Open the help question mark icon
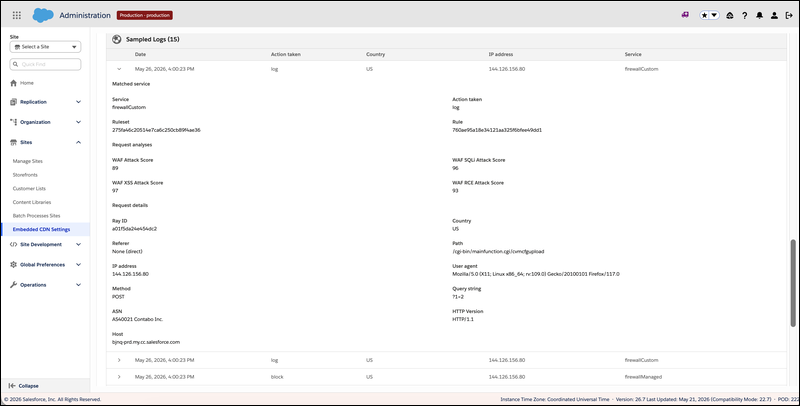This screenshot has height=406, width=800. tap(744, 16)
